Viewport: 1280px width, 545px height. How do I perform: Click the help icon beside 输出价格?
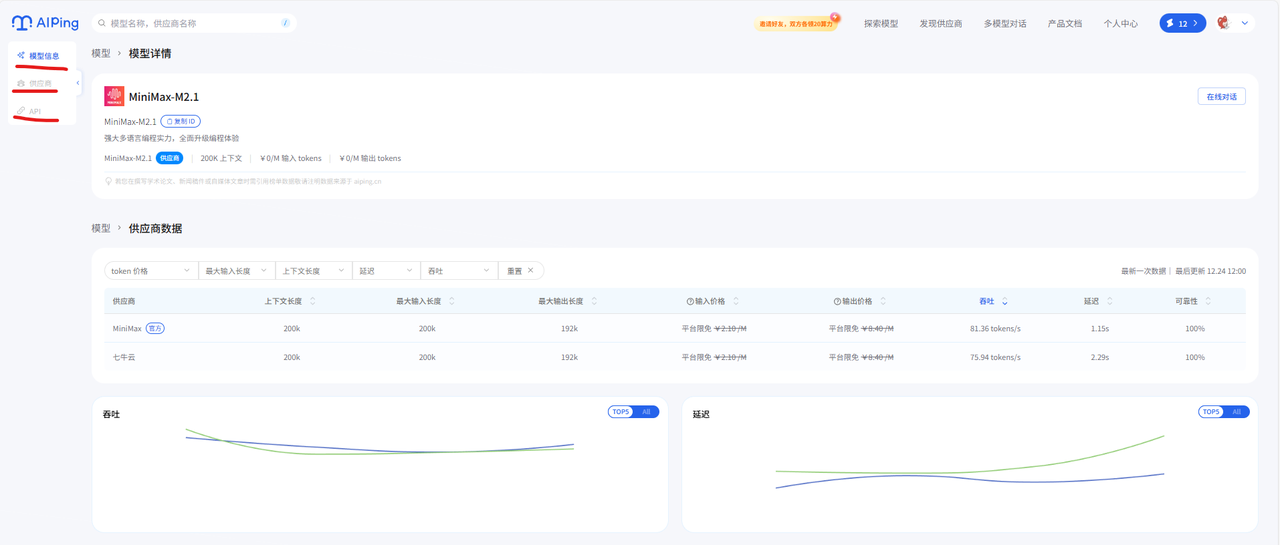(x=837, y=301)
